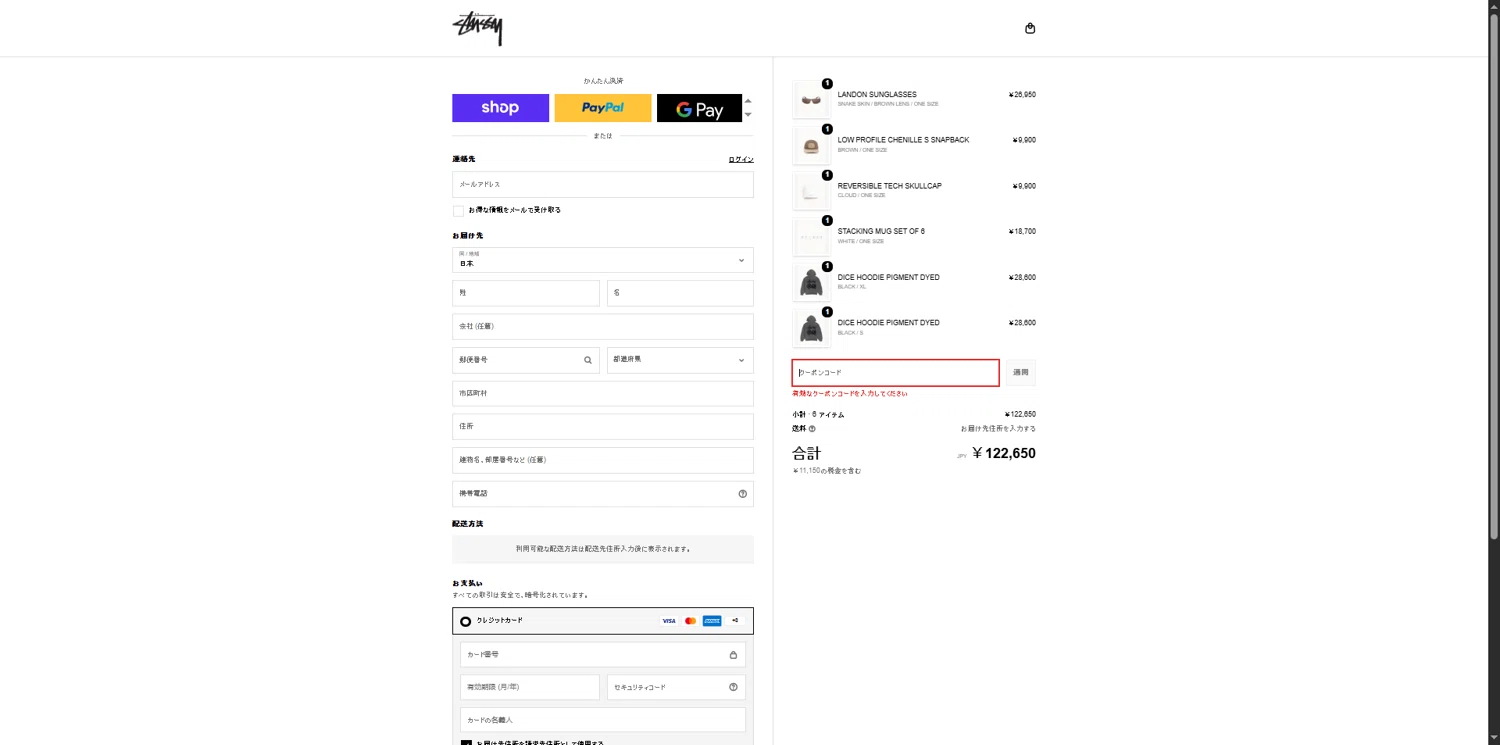Click the カード番号 card number field

[603, 655]
